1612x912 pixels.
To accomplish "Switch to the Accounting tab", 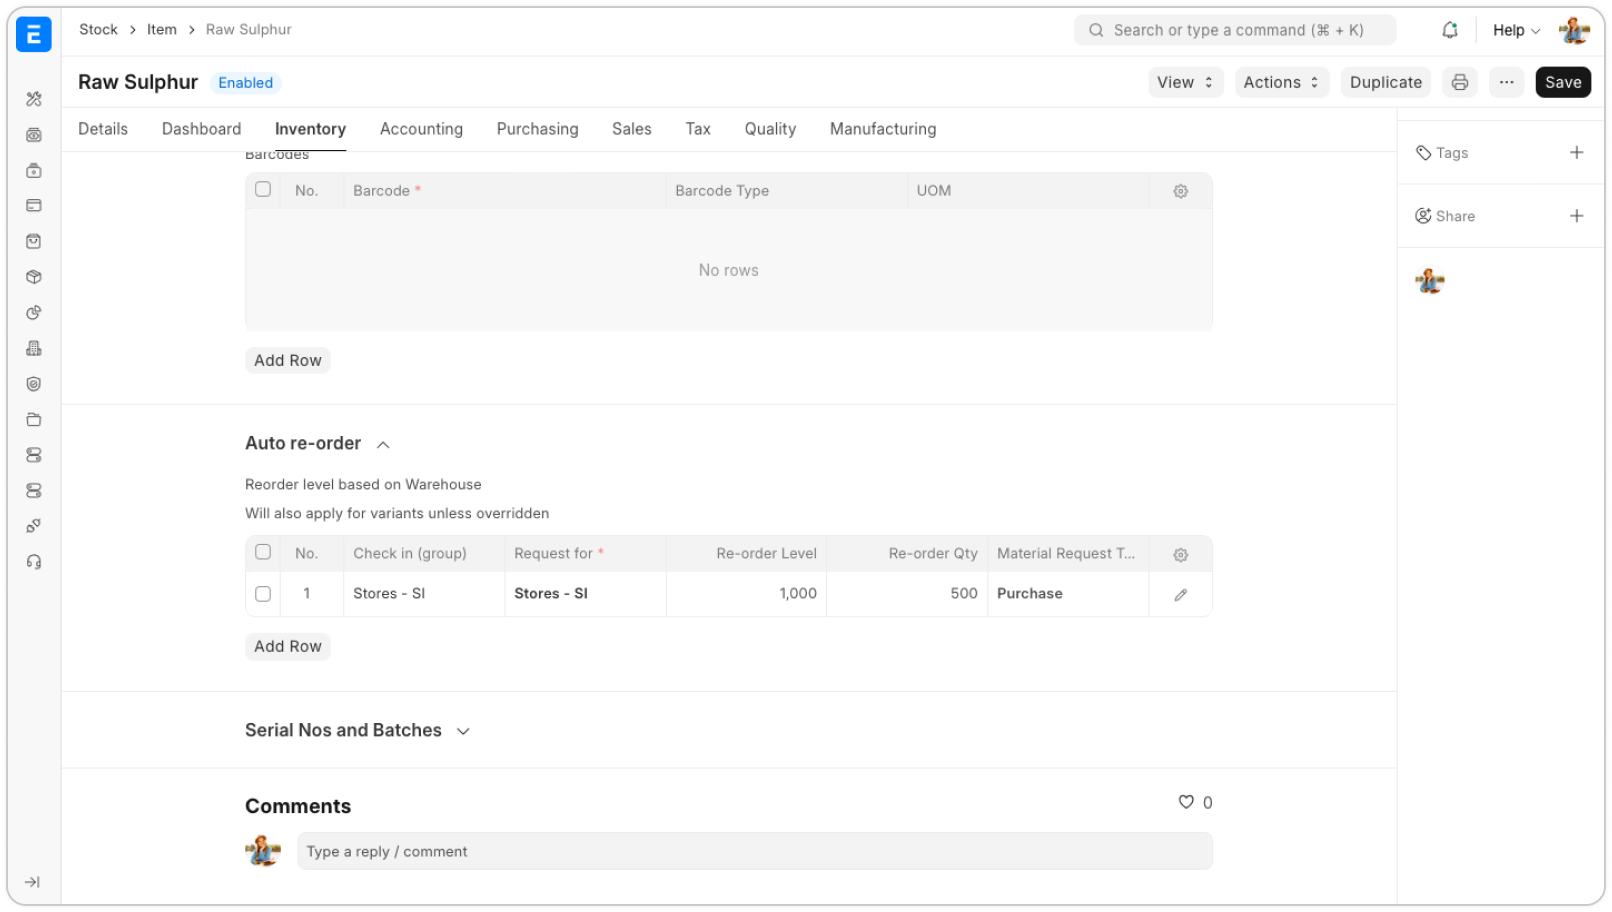I will pyautogui.click(x=421, y=129).
